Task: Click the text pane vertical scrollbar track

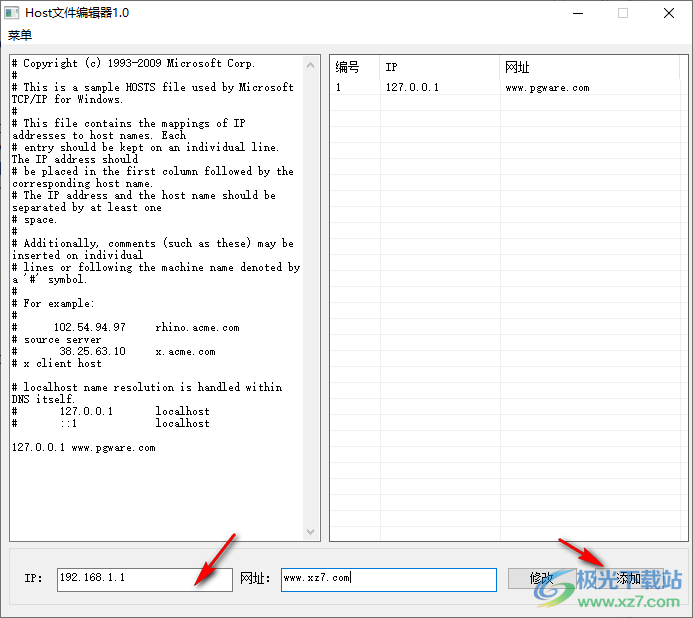Action: pos(310,300)
